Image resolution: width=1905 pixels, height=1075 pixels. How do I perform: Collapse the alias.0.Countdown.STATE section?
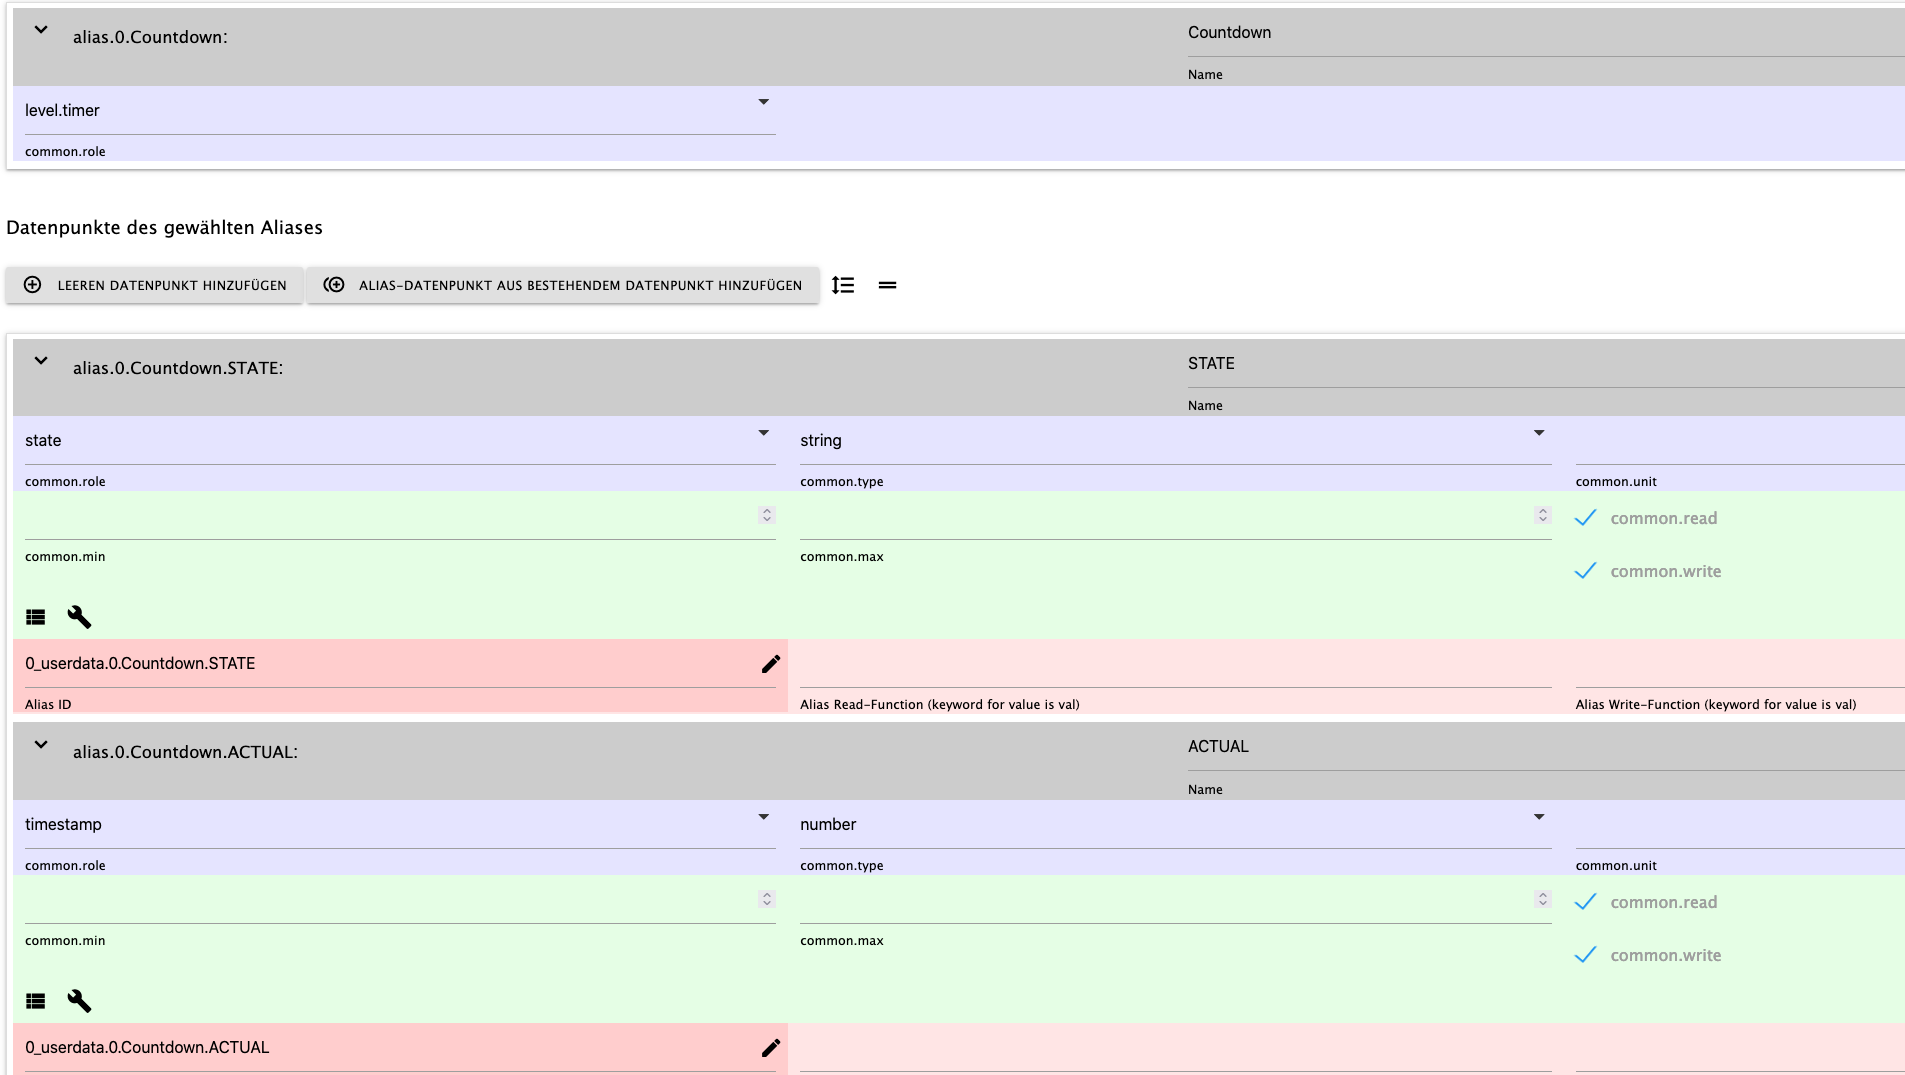pos(41,361)
